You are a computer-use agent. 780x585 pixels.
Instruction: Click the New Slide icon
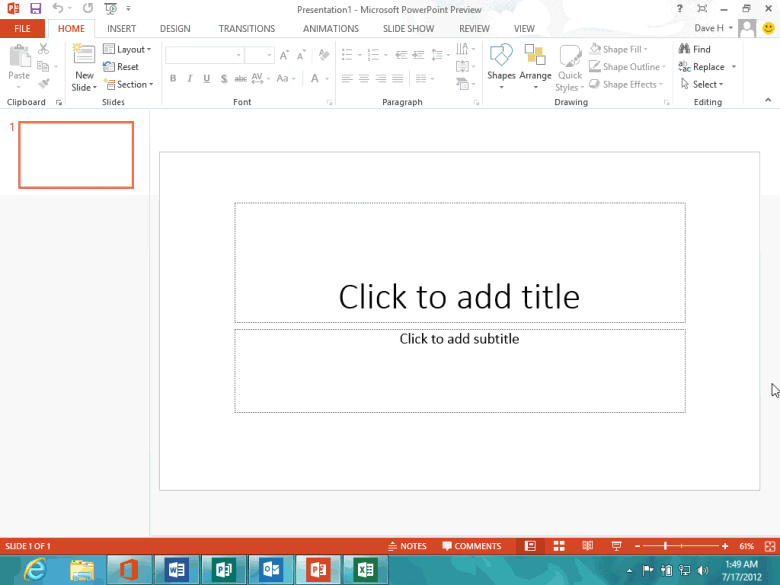[x=84, y=55]
